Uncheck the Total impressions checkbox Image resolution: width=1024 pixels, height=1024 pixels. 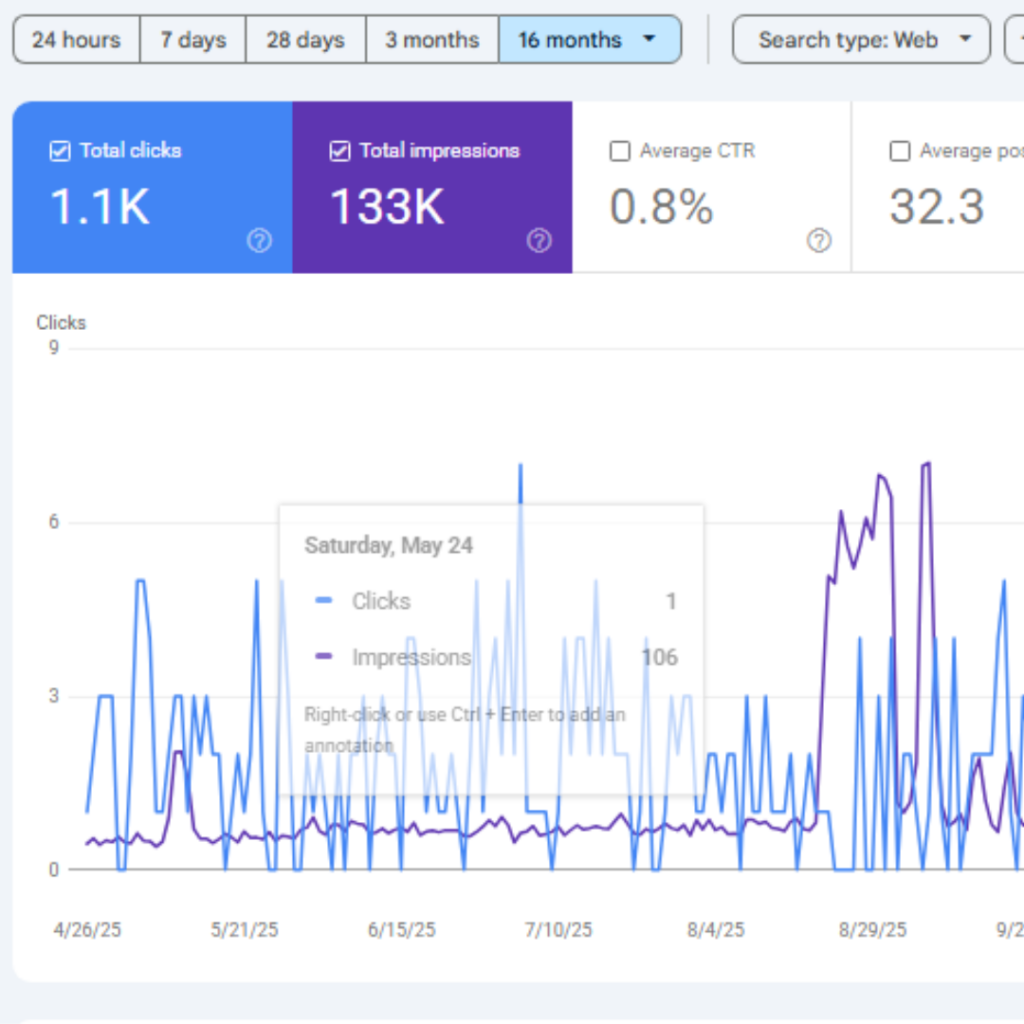click(340, 151)
